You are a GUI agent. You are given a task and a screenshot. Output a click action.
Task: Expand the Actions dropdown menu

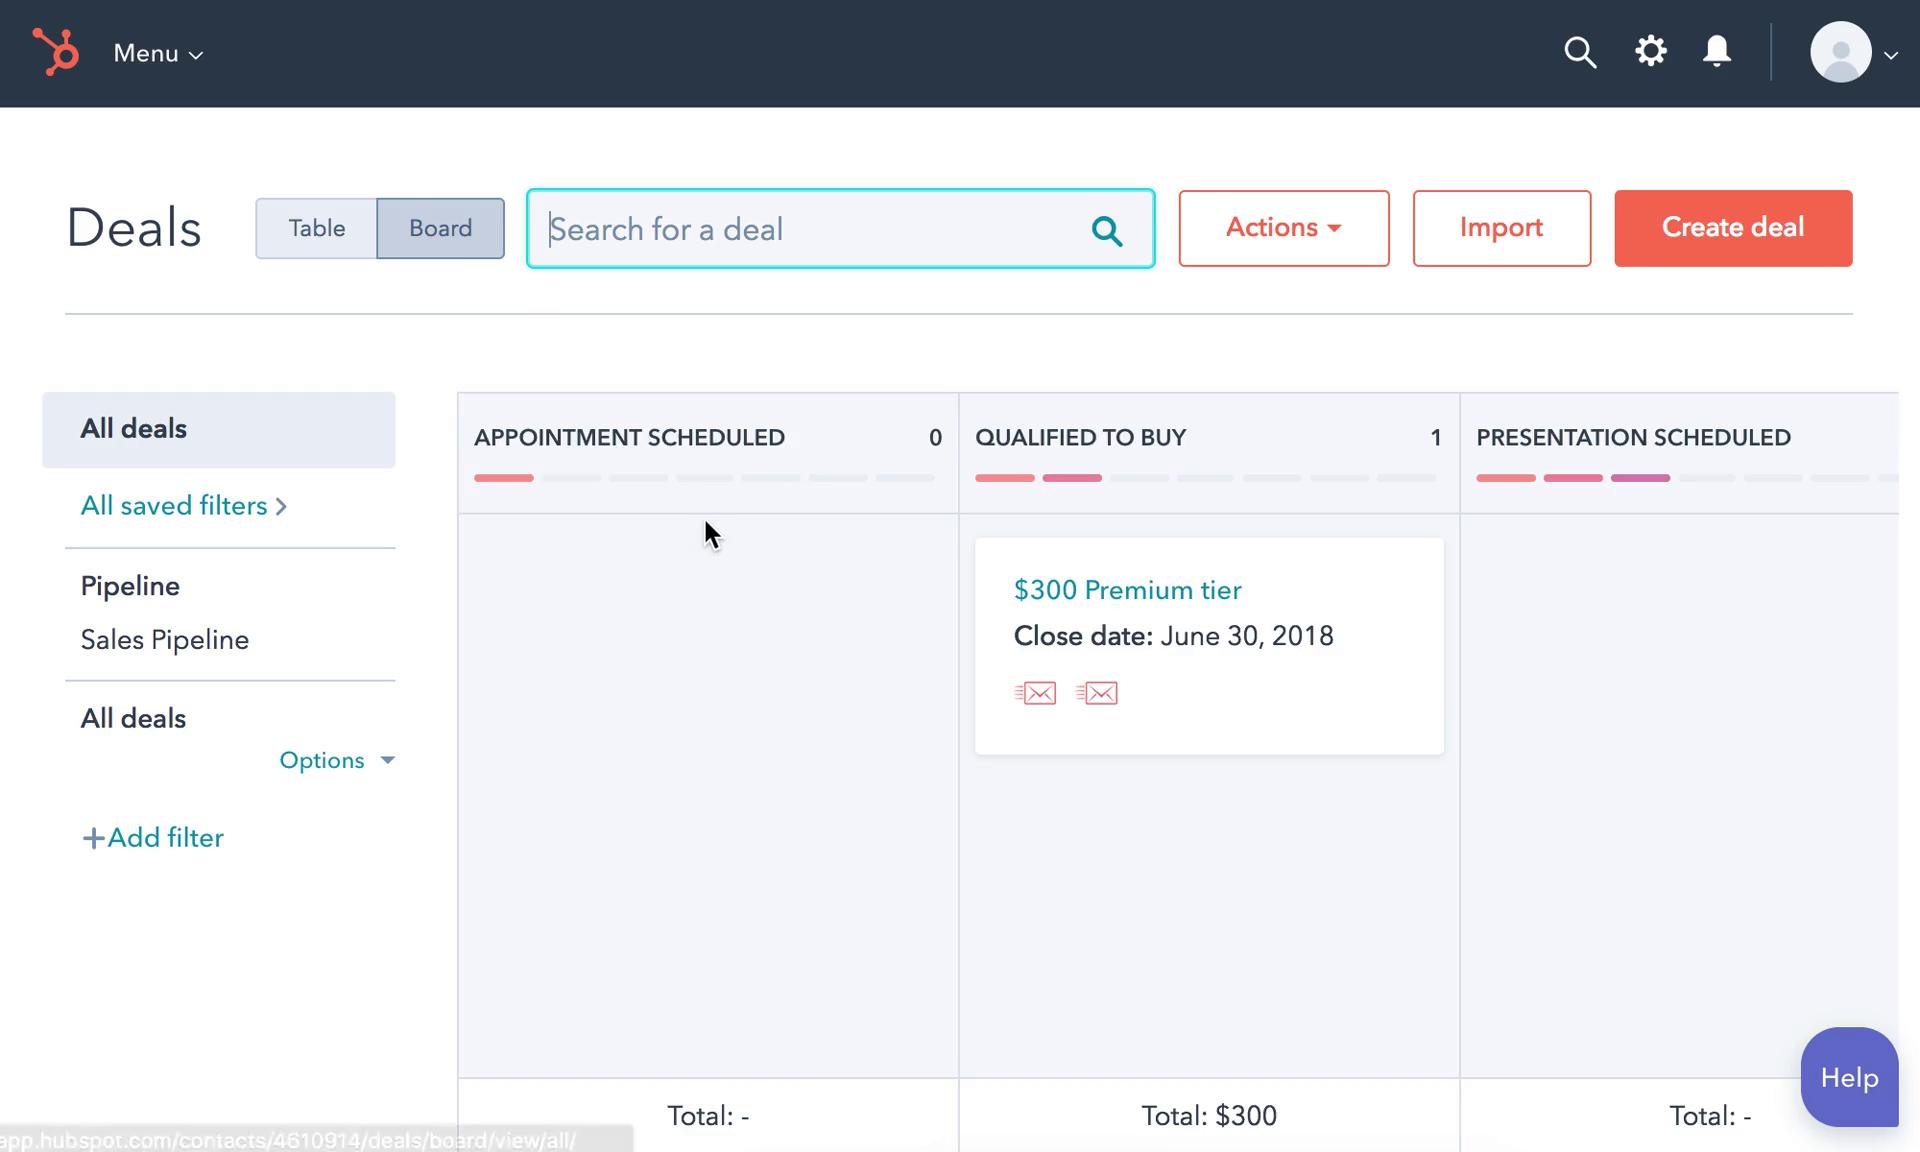(1284, 228)
